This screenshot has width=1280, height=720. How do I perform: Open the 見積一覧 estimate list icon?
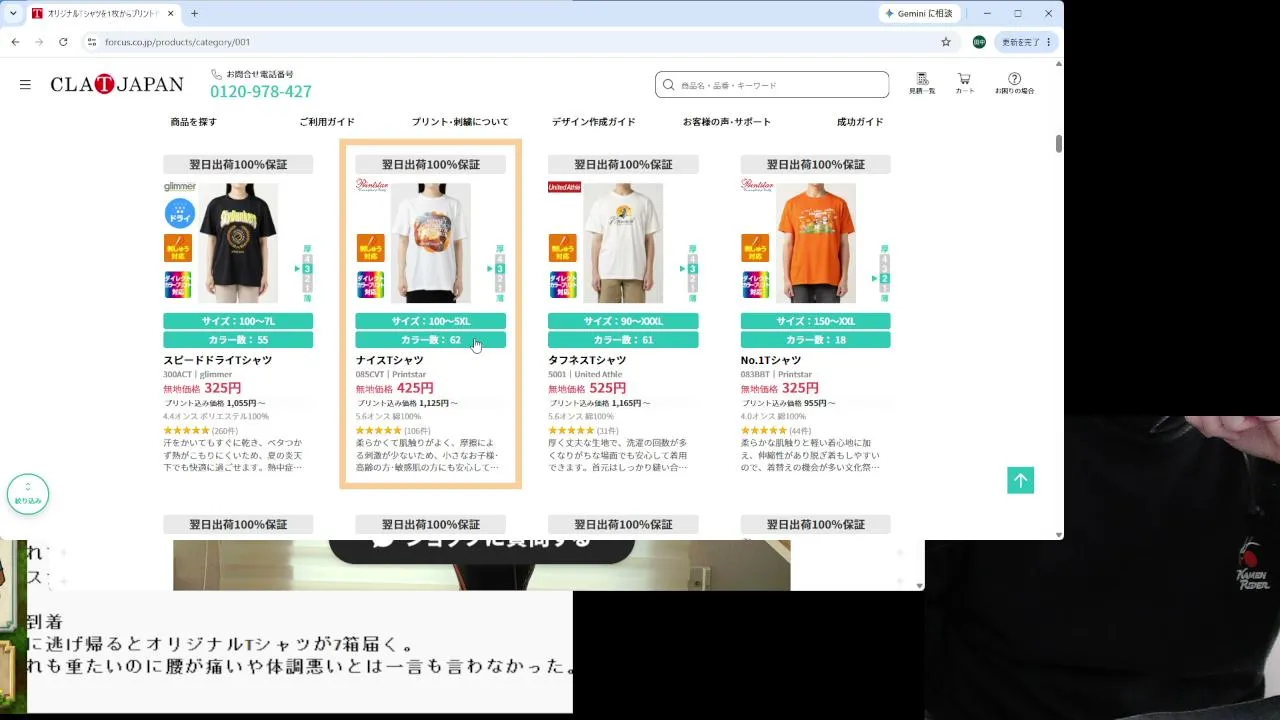[922, 83]
